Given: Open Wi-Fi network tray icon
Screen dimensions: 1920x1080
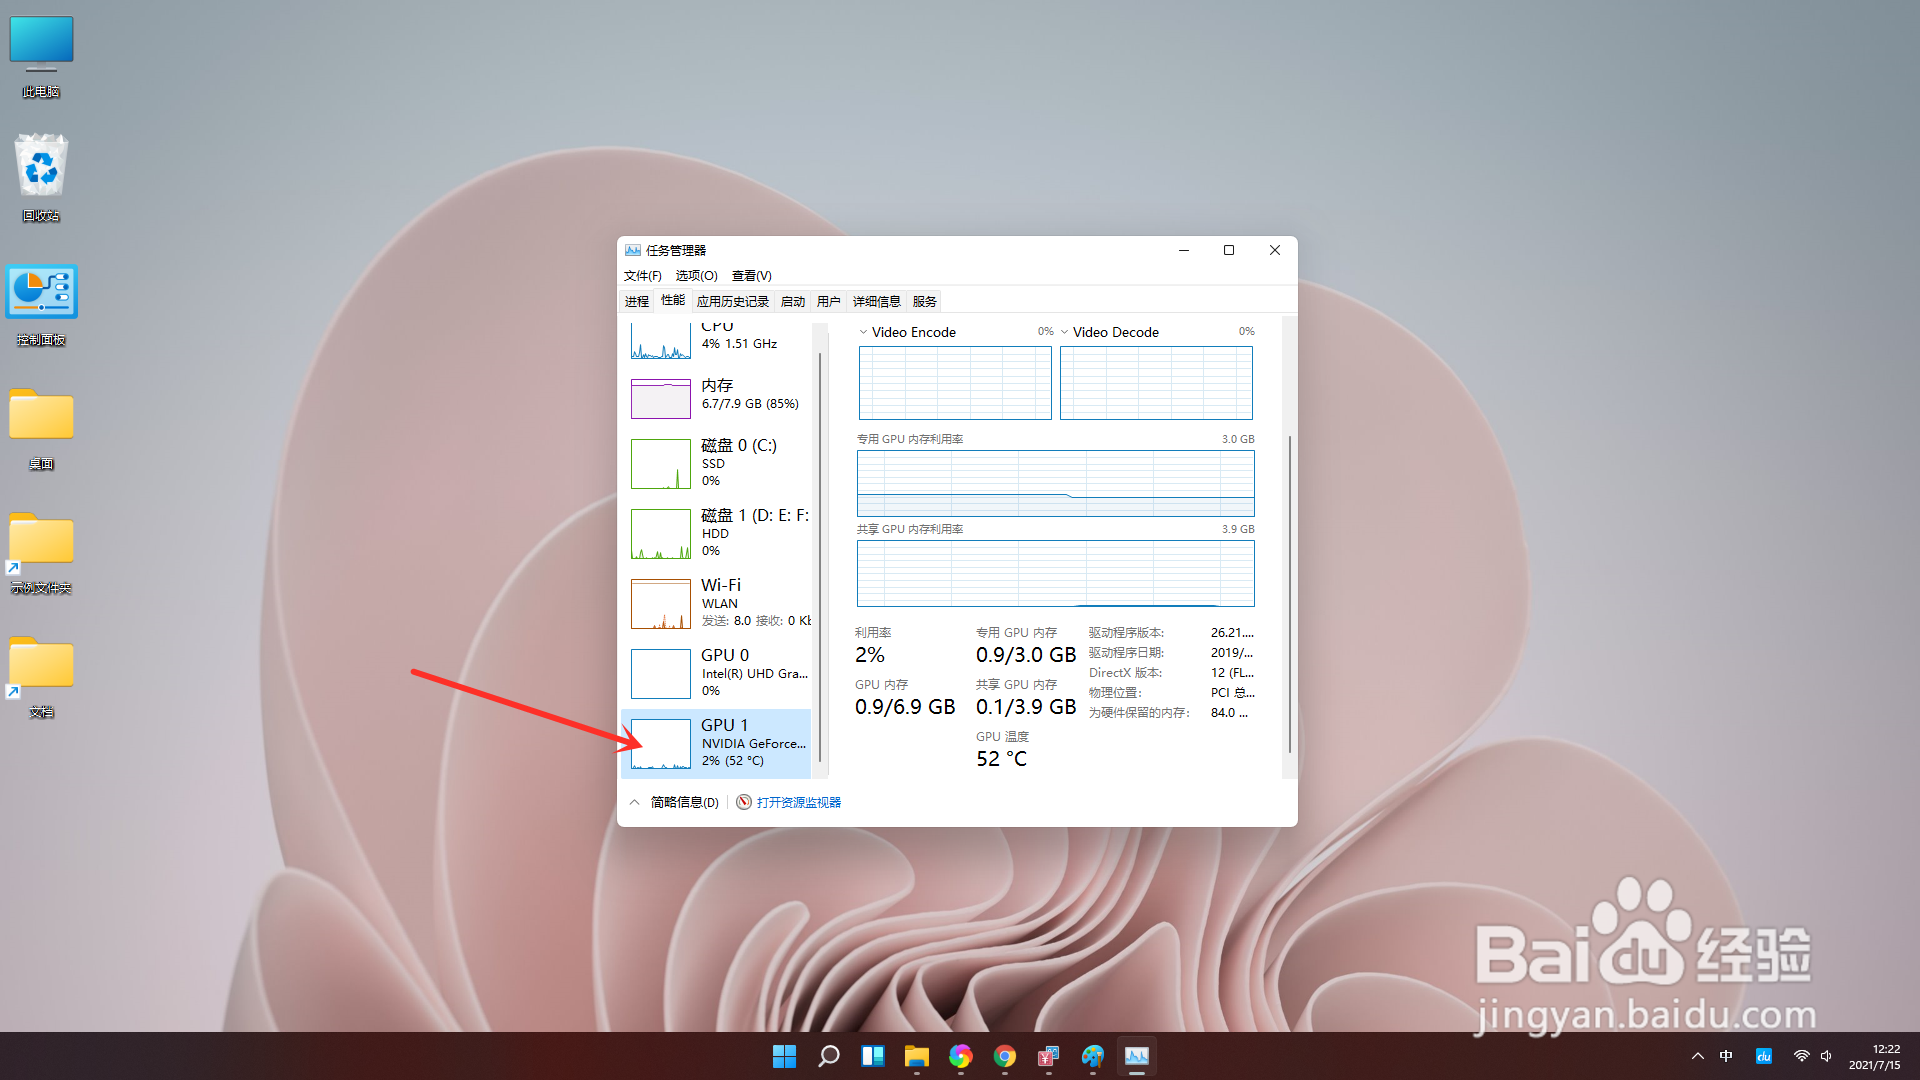Looking at the screenshot, I should point(1801,1056).
